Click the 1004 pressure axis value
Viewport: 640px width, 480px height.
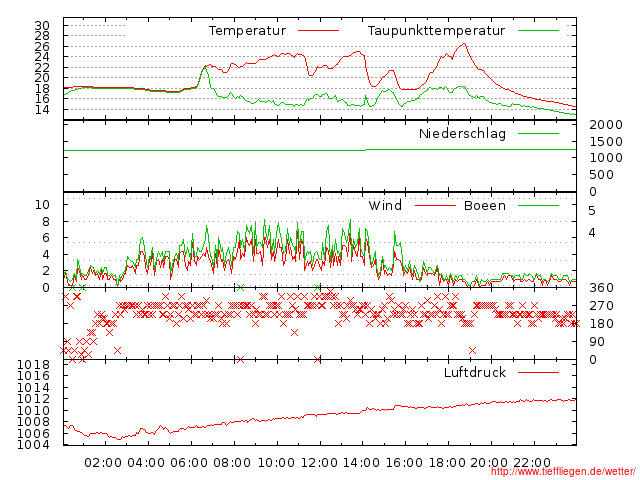(x=33, y=444)
